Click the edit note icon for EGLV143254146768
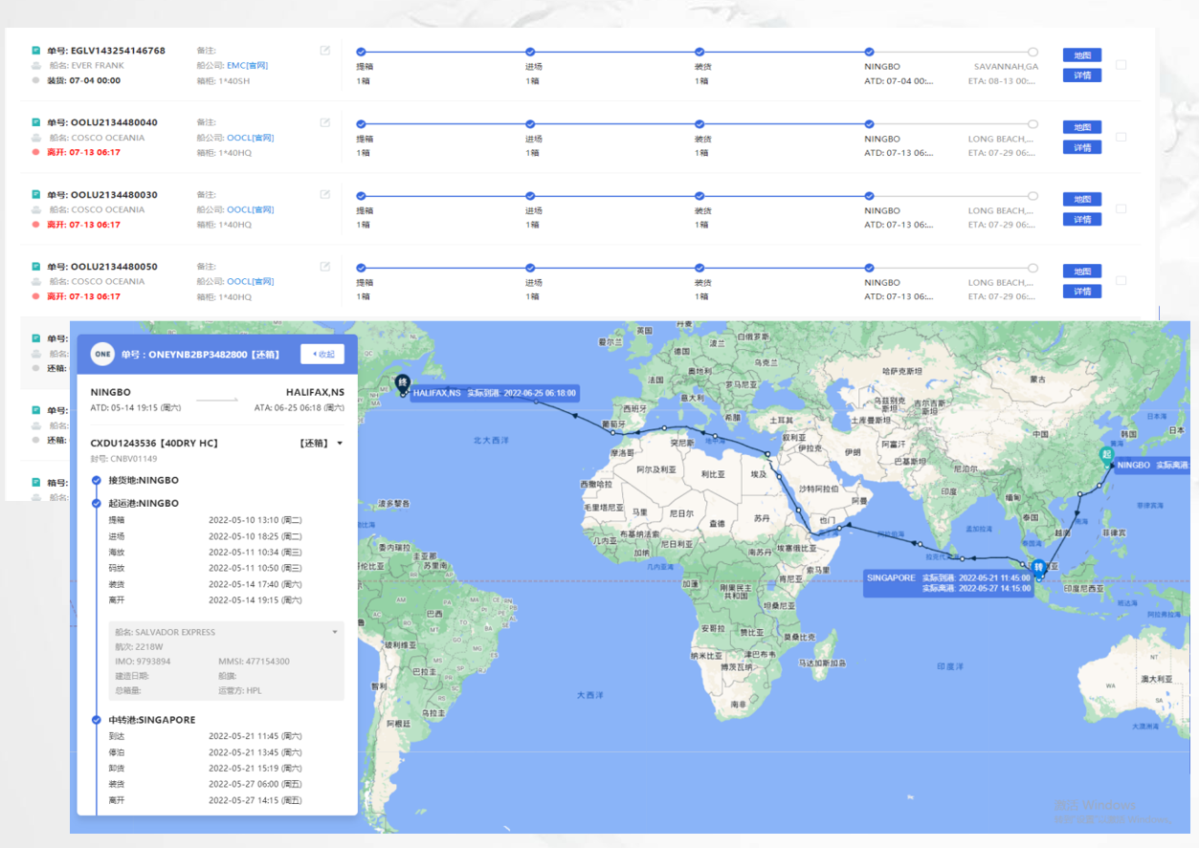 (x=325, y=51)
